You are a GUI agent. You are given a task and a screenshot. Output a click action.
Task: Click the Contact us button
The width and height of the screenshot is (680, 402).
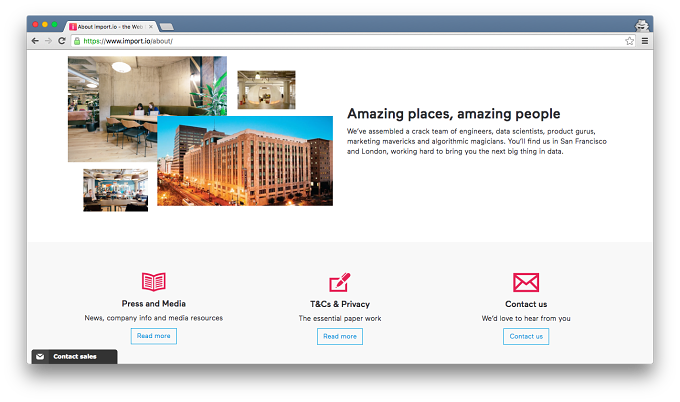[x=526, y=337]
